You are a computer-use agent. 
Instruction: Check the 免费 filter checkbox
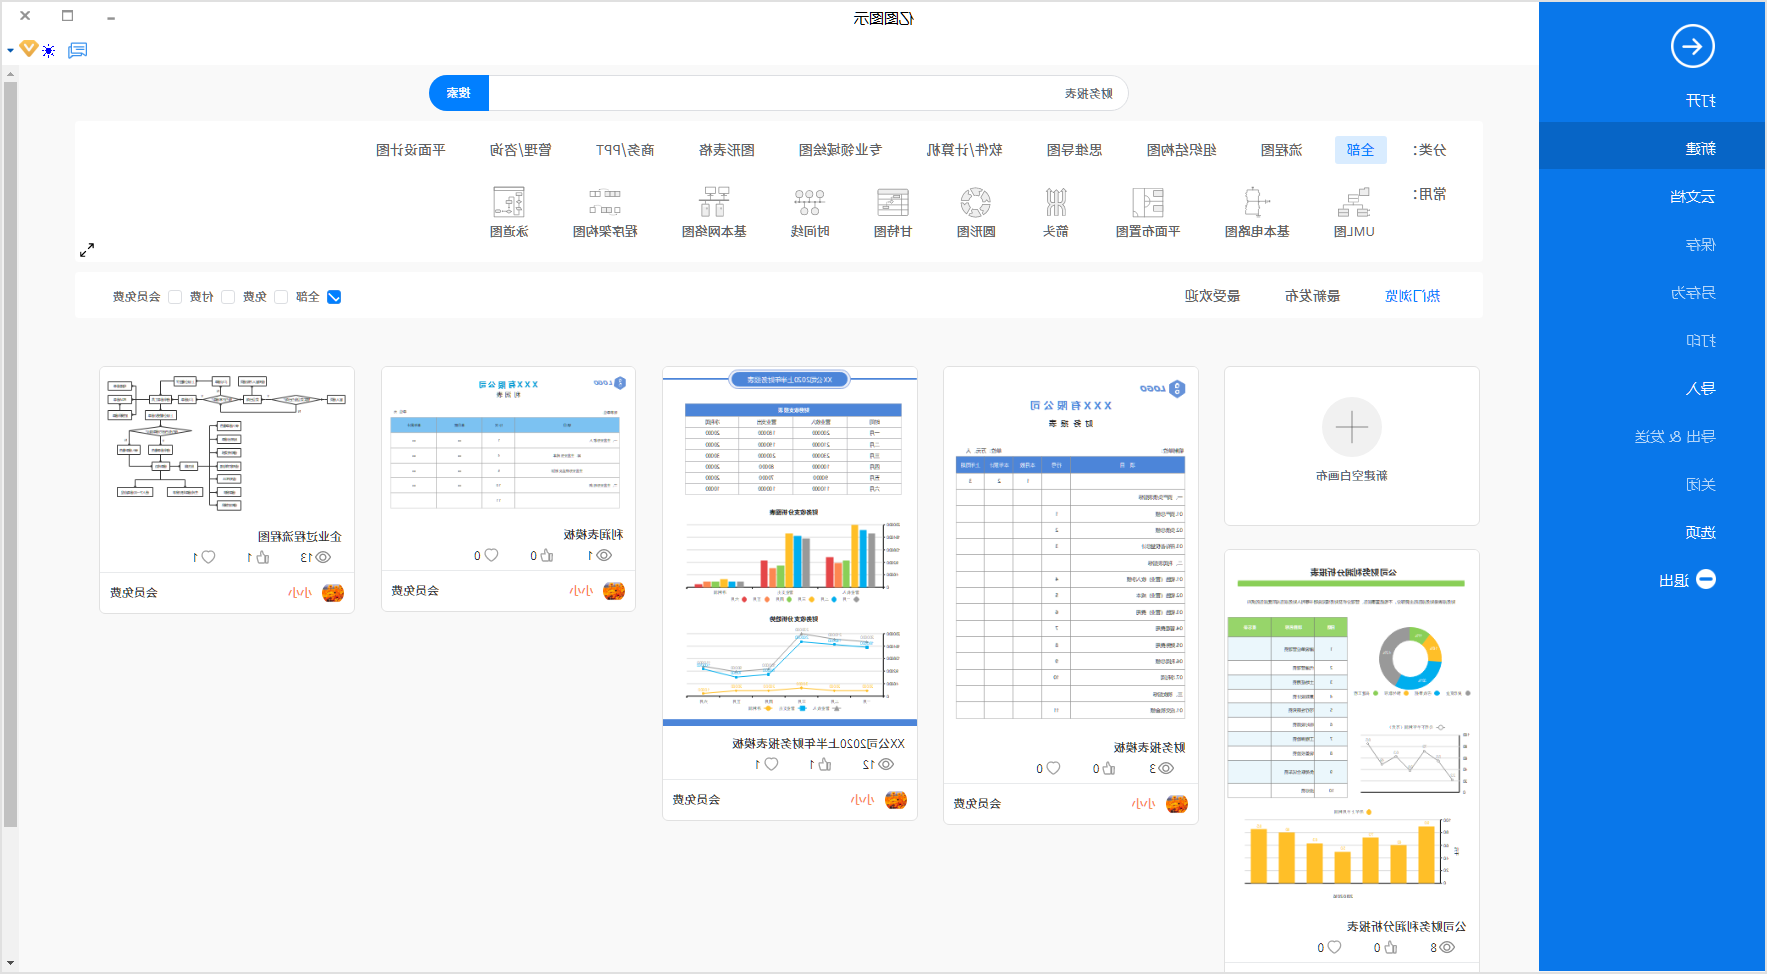(281, 297)
